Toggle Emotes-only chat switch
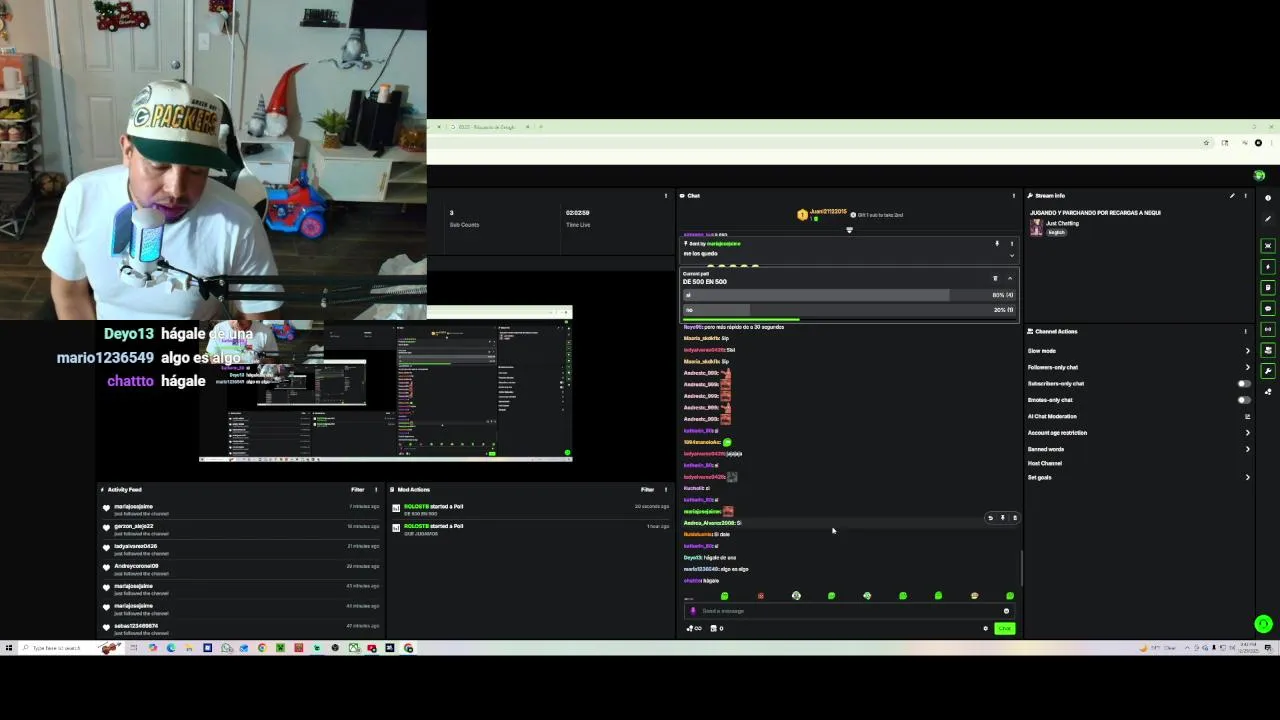 coord(1244,400)
